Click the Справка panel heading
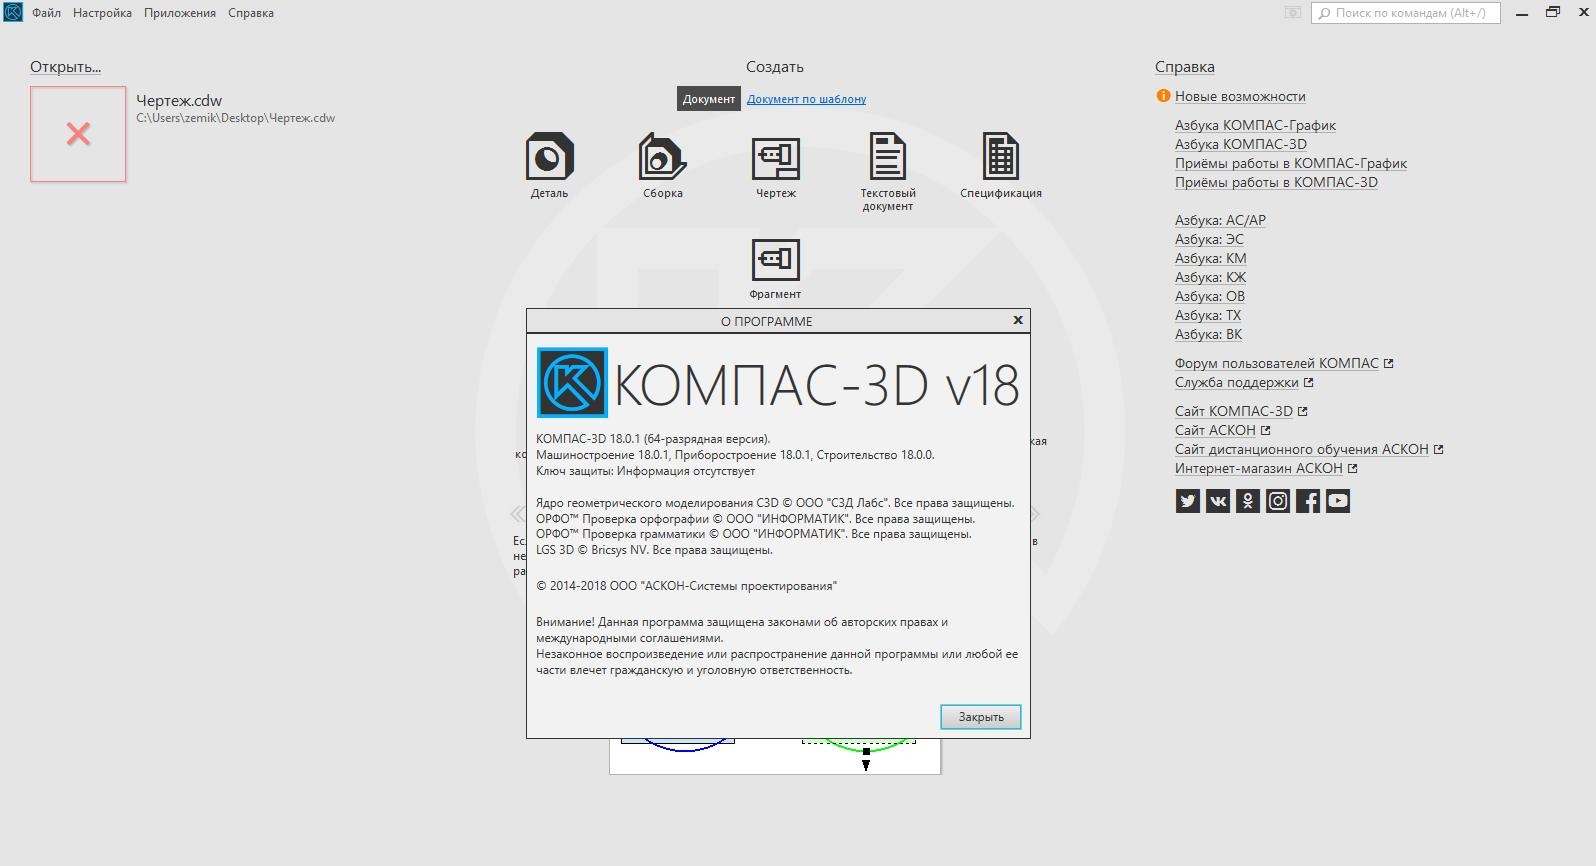Viewport: 1596px width, 866px height. click(x=1184, y=67)
